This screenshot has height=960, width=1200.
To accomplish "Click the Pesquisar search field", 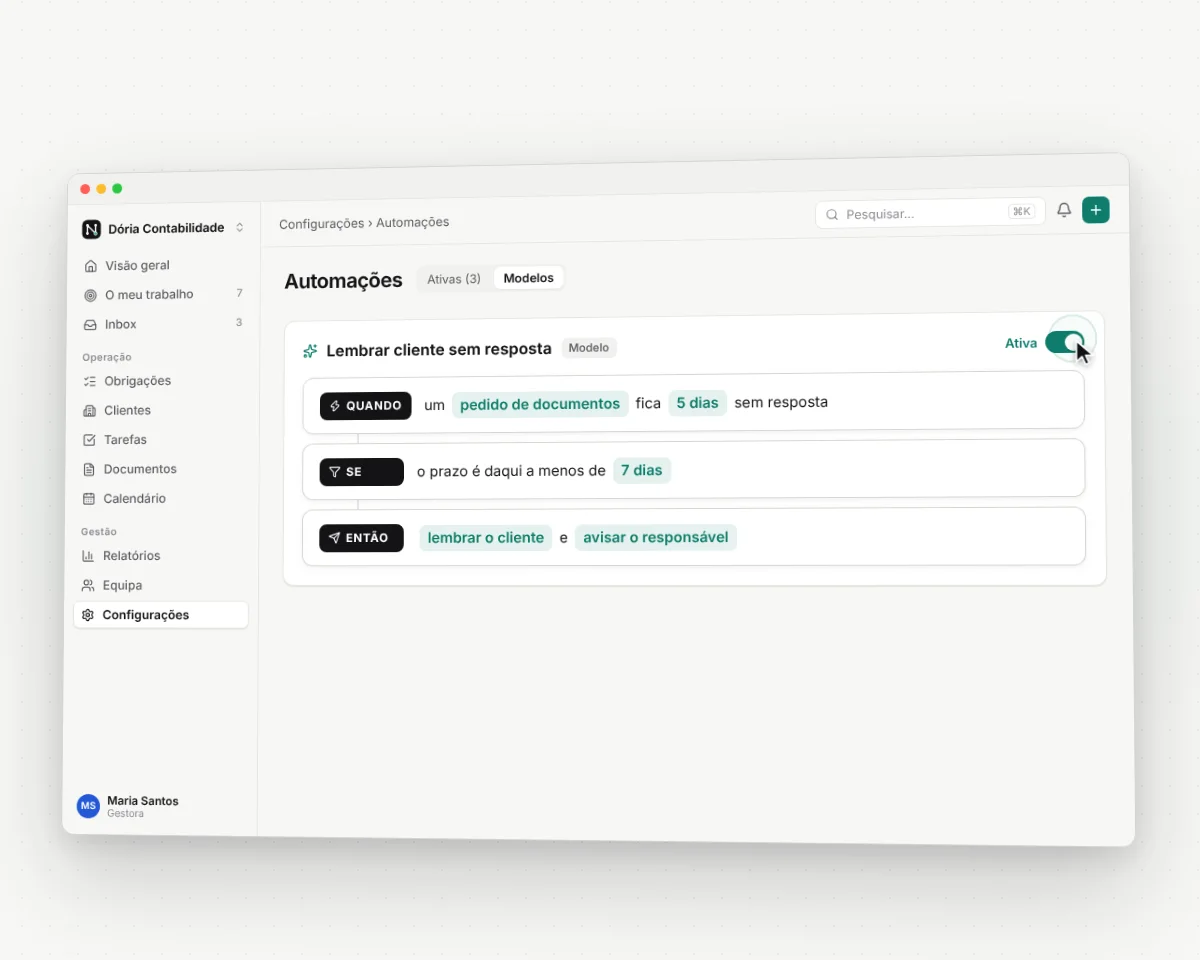I will 930,213.
